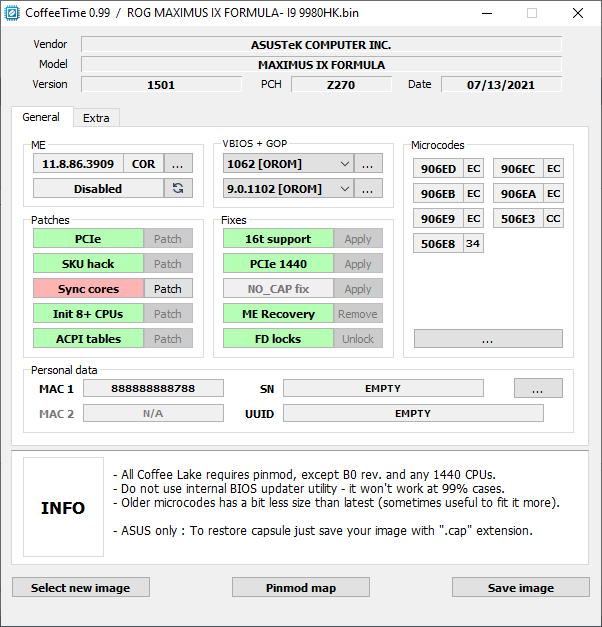The height and width of the screenshot is (627, 602).
Task: Select the General tab
Action: tap(41, 117)
